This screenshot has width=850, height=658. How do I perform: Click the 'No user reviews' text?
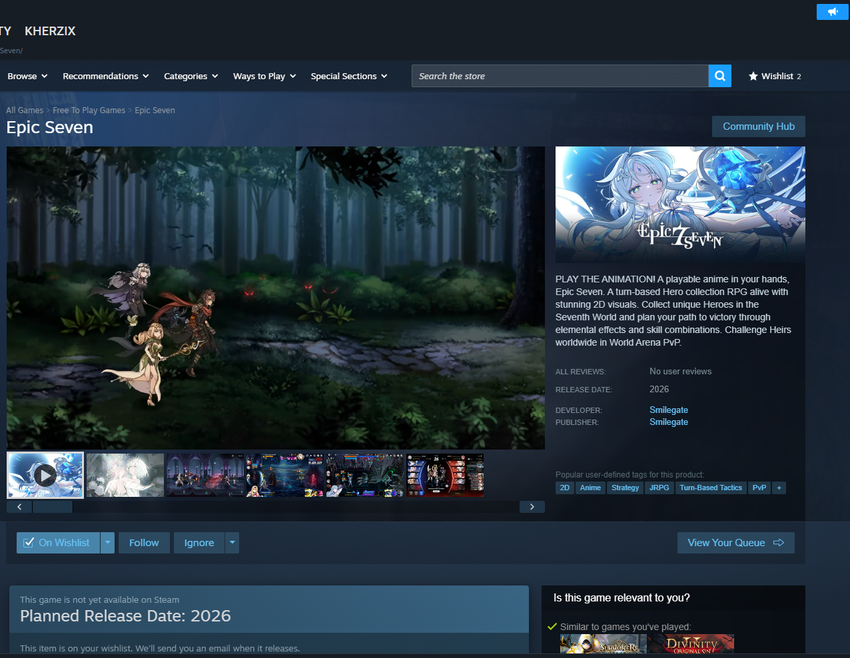680,371
